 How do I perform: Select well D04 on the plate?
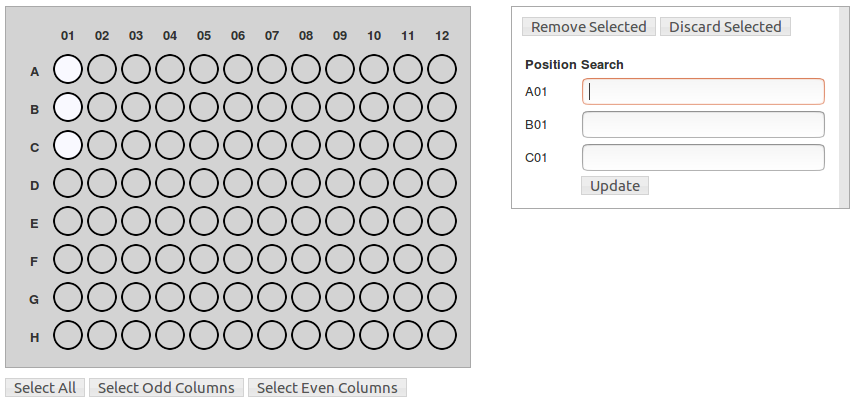(x=170, y=183)
